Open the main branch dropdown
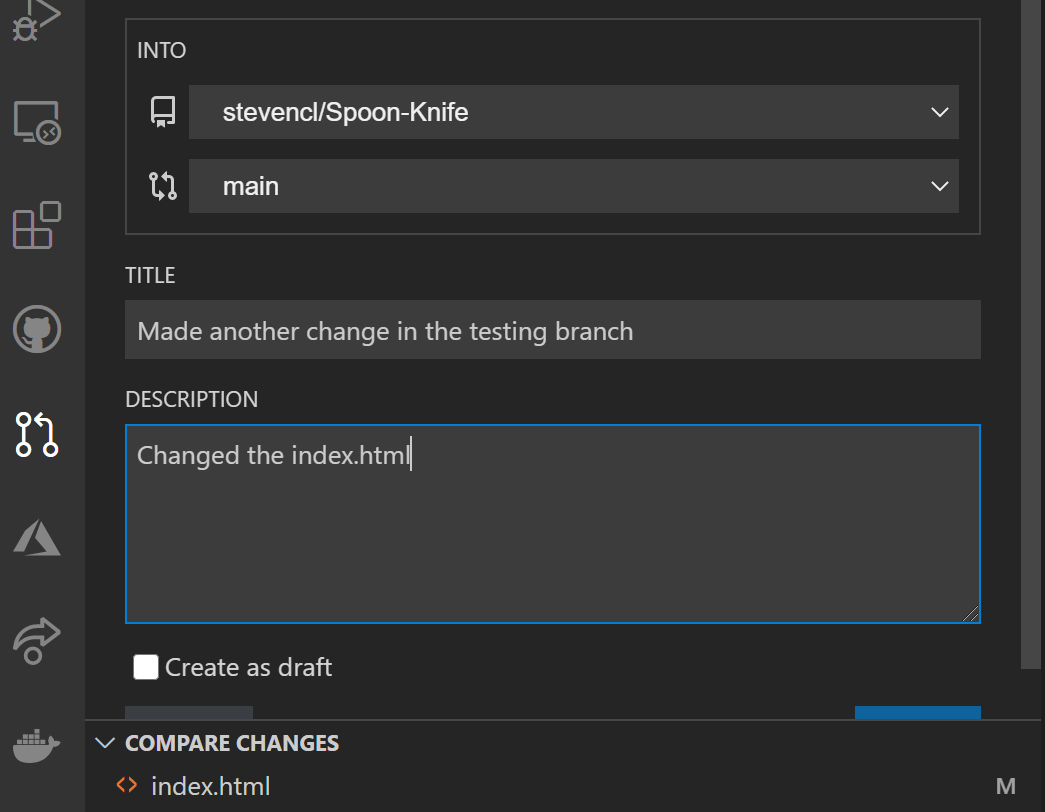 (x=574, y=186)
